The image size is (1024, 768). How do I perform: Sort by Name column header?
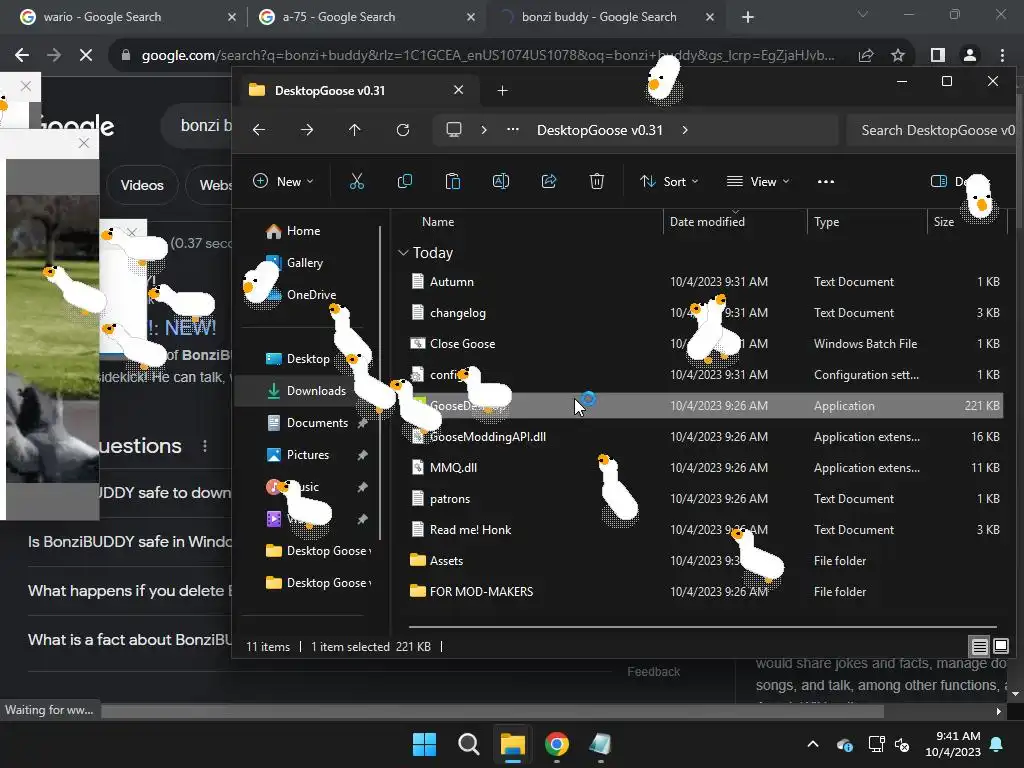tap(438, 222)
